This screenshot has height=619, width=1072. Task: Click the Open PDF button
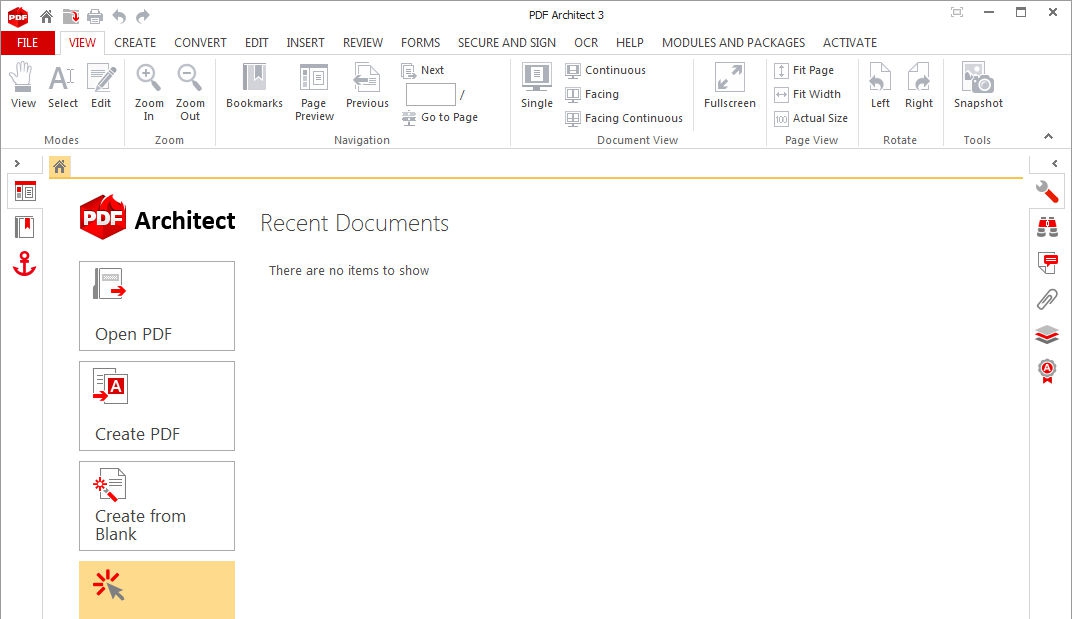point(156,306)
